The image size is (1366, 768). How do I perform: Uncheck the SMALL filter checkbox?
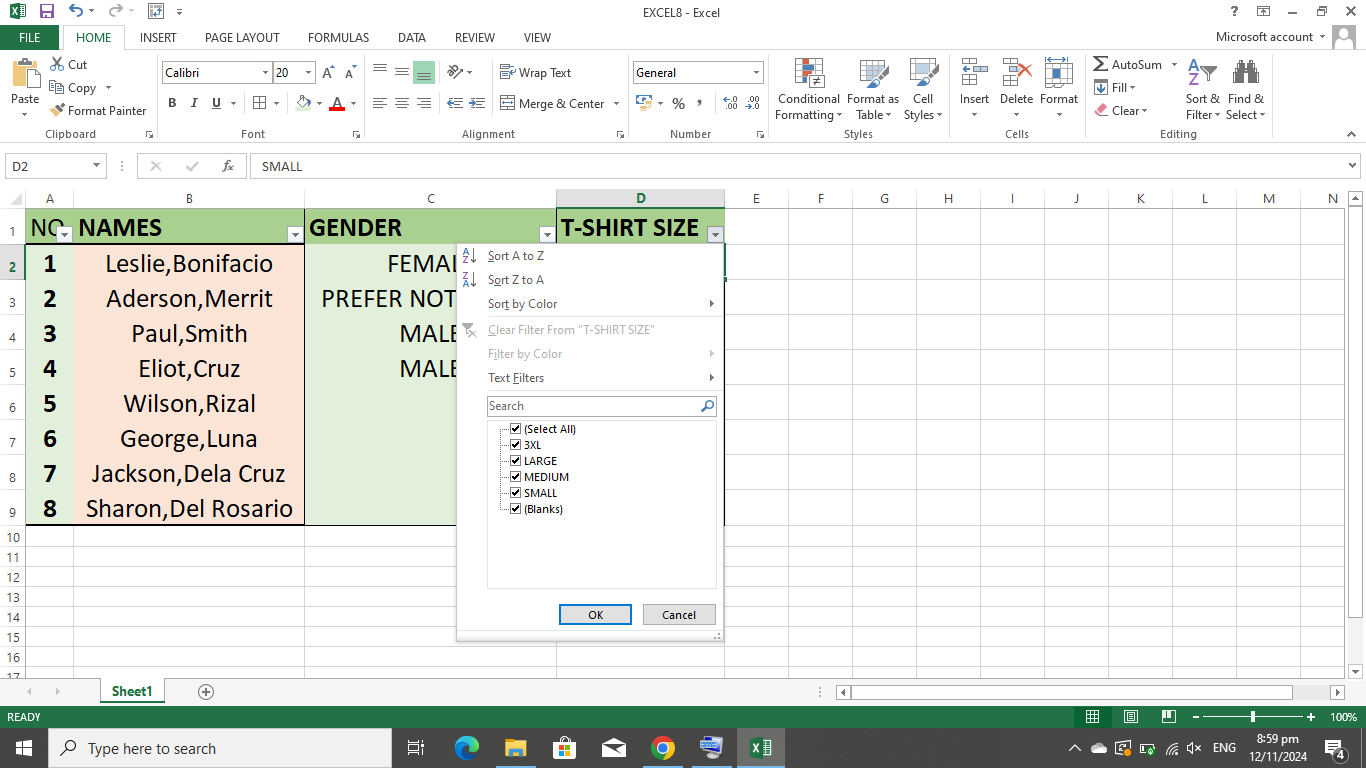(x=516, y=493)
